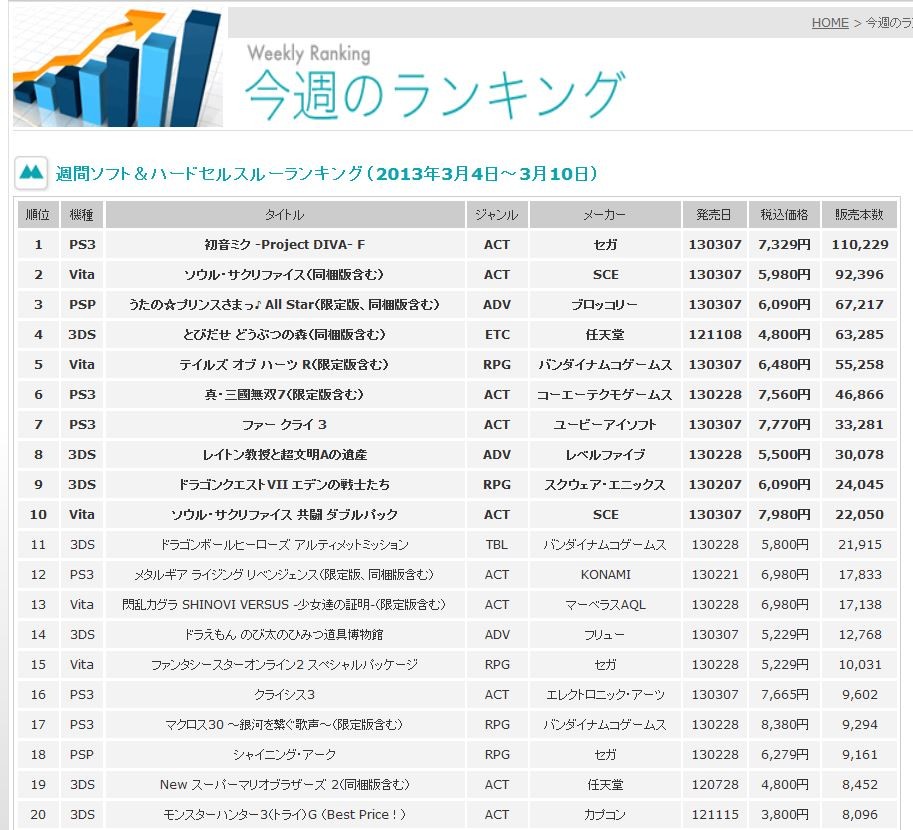Click release date 121108
Viewport: 913px width, 830px height.
(715, 334)
